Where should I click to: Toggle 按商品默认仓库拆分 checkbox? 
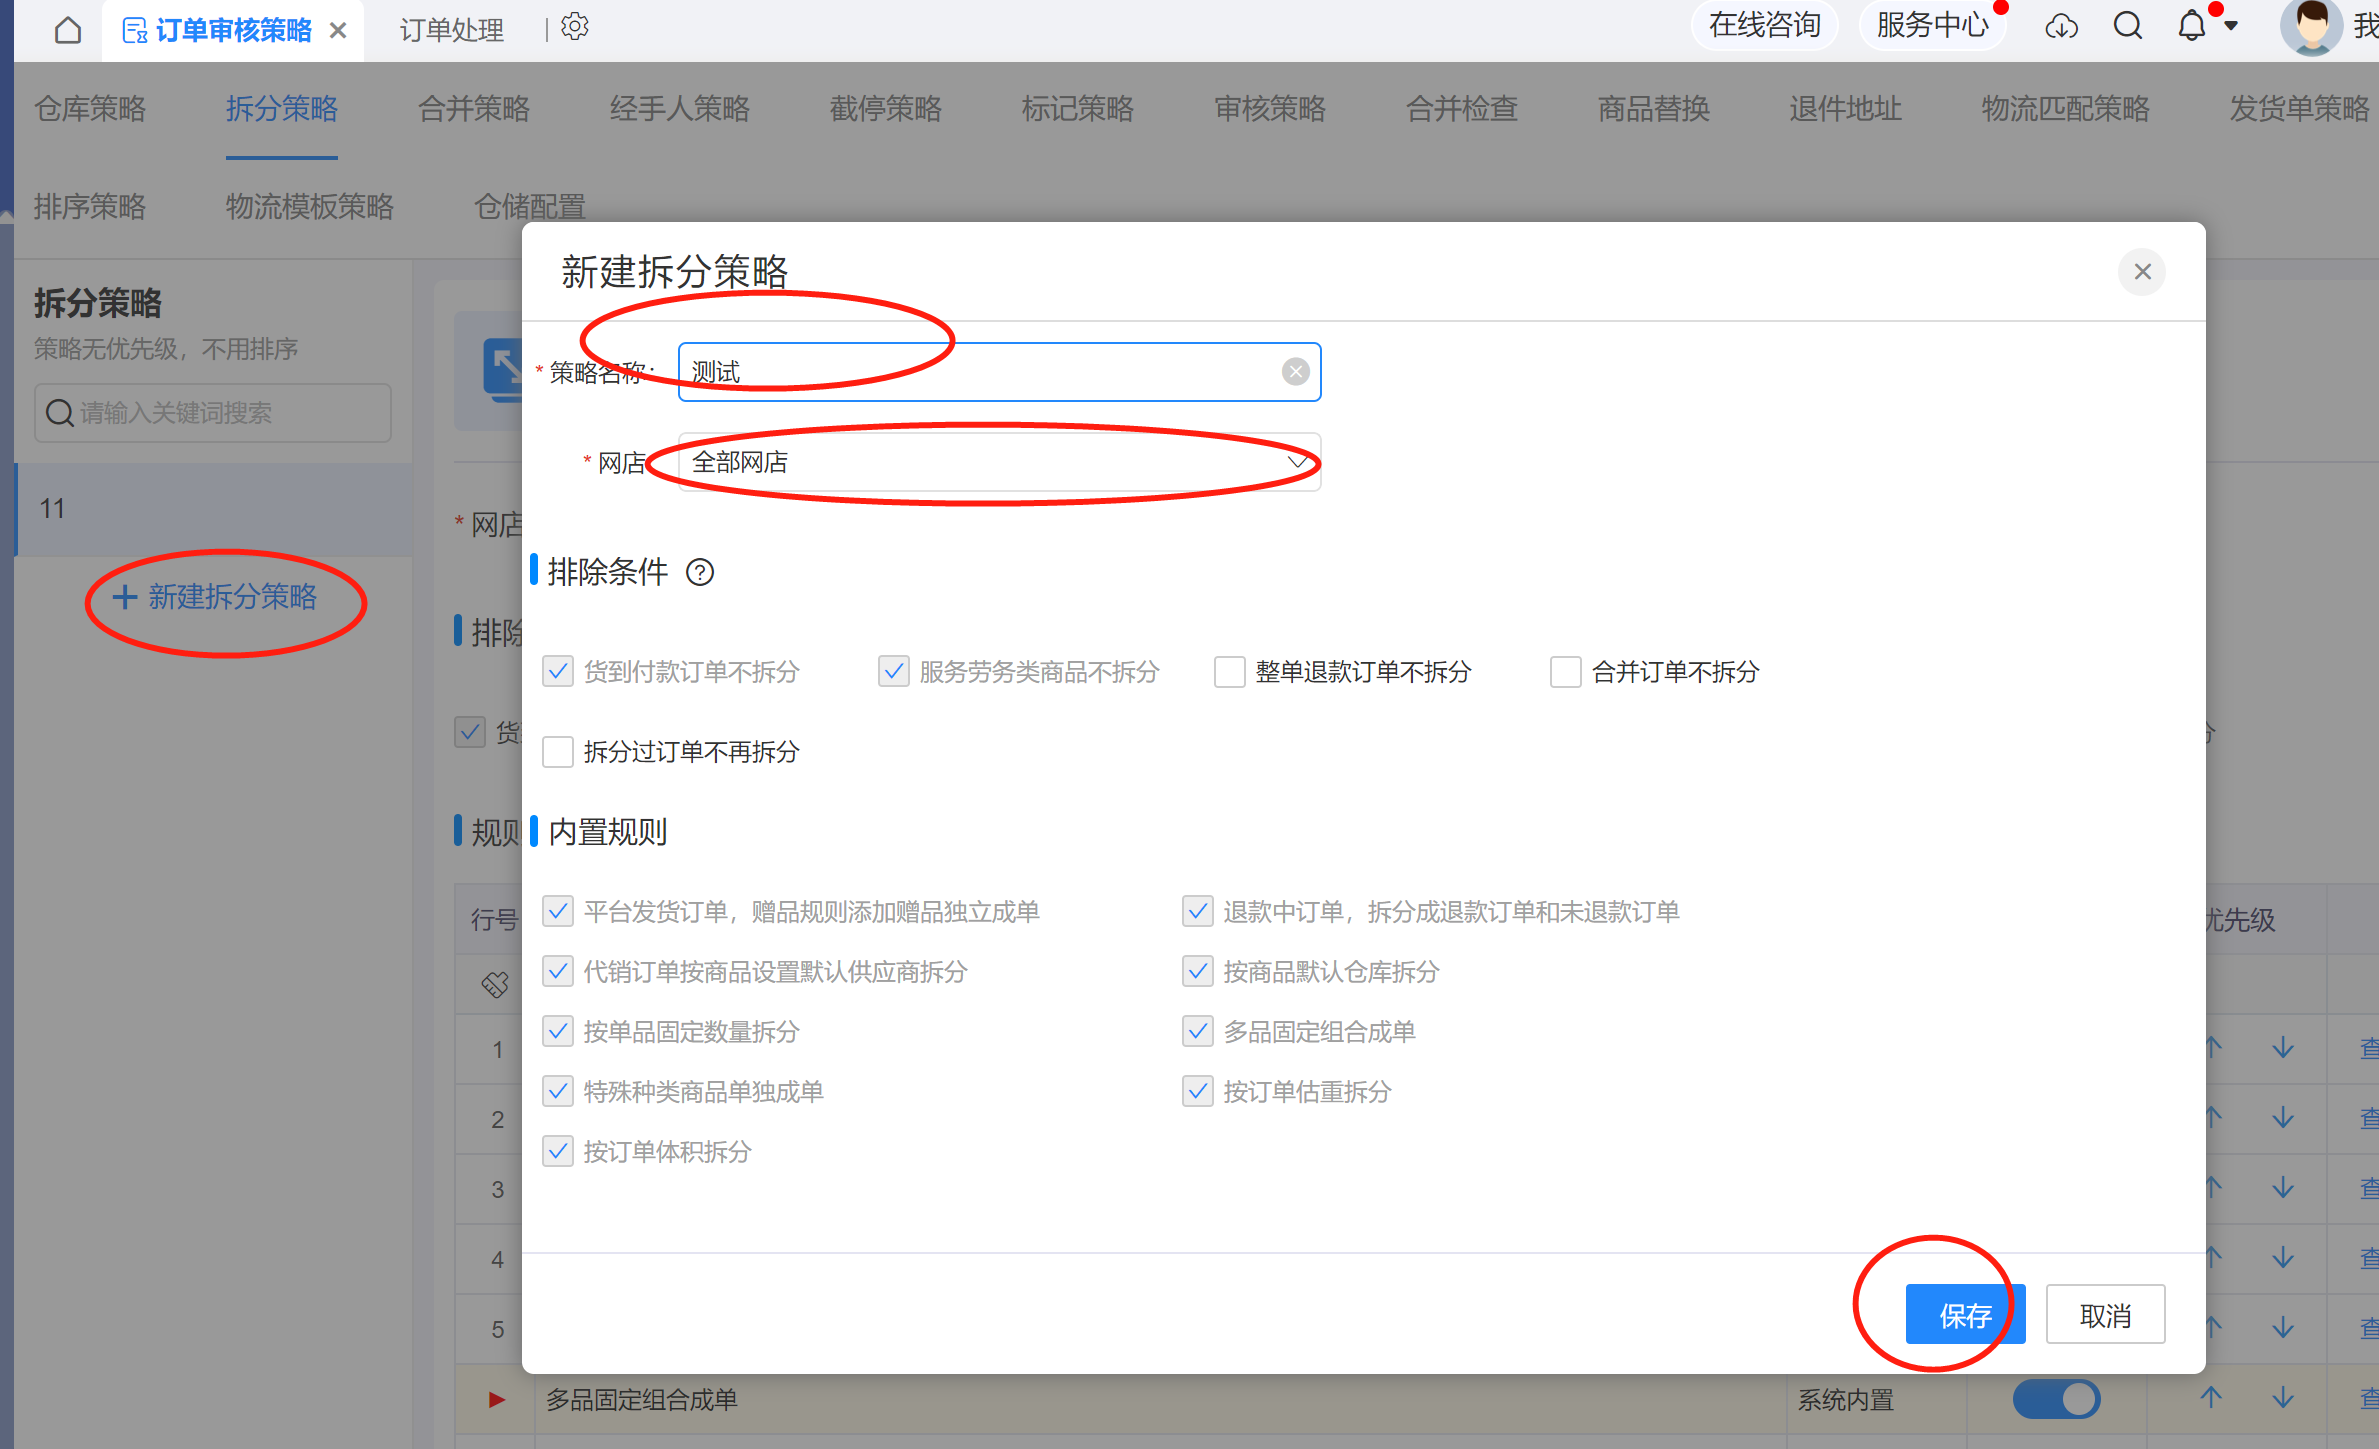1197,972
